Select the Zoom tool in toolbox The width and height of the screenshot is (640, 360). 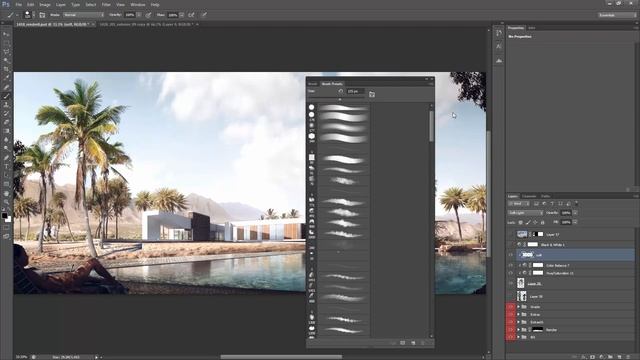(x=6, y=202)
